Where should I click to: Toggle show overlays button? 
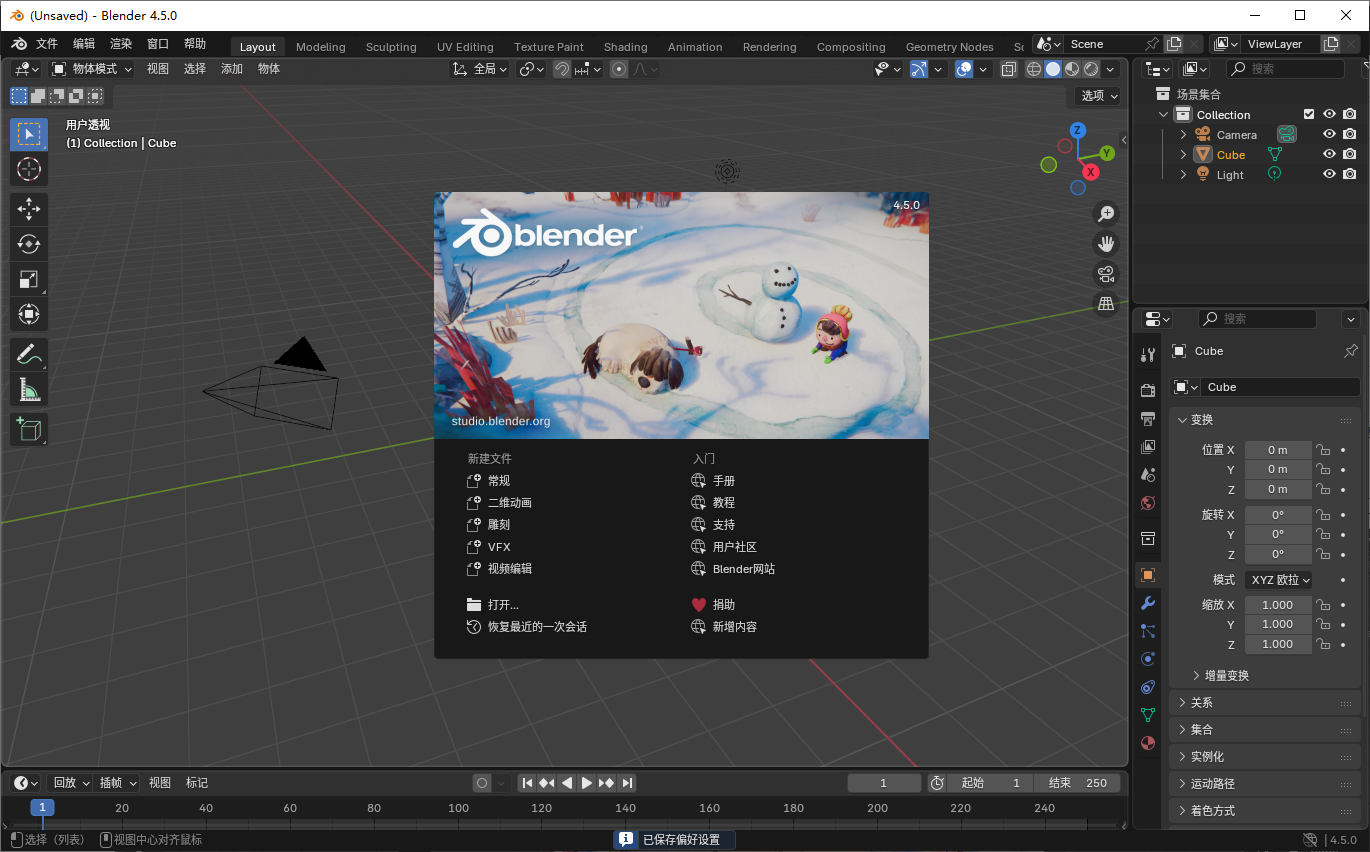click(964, 69)
